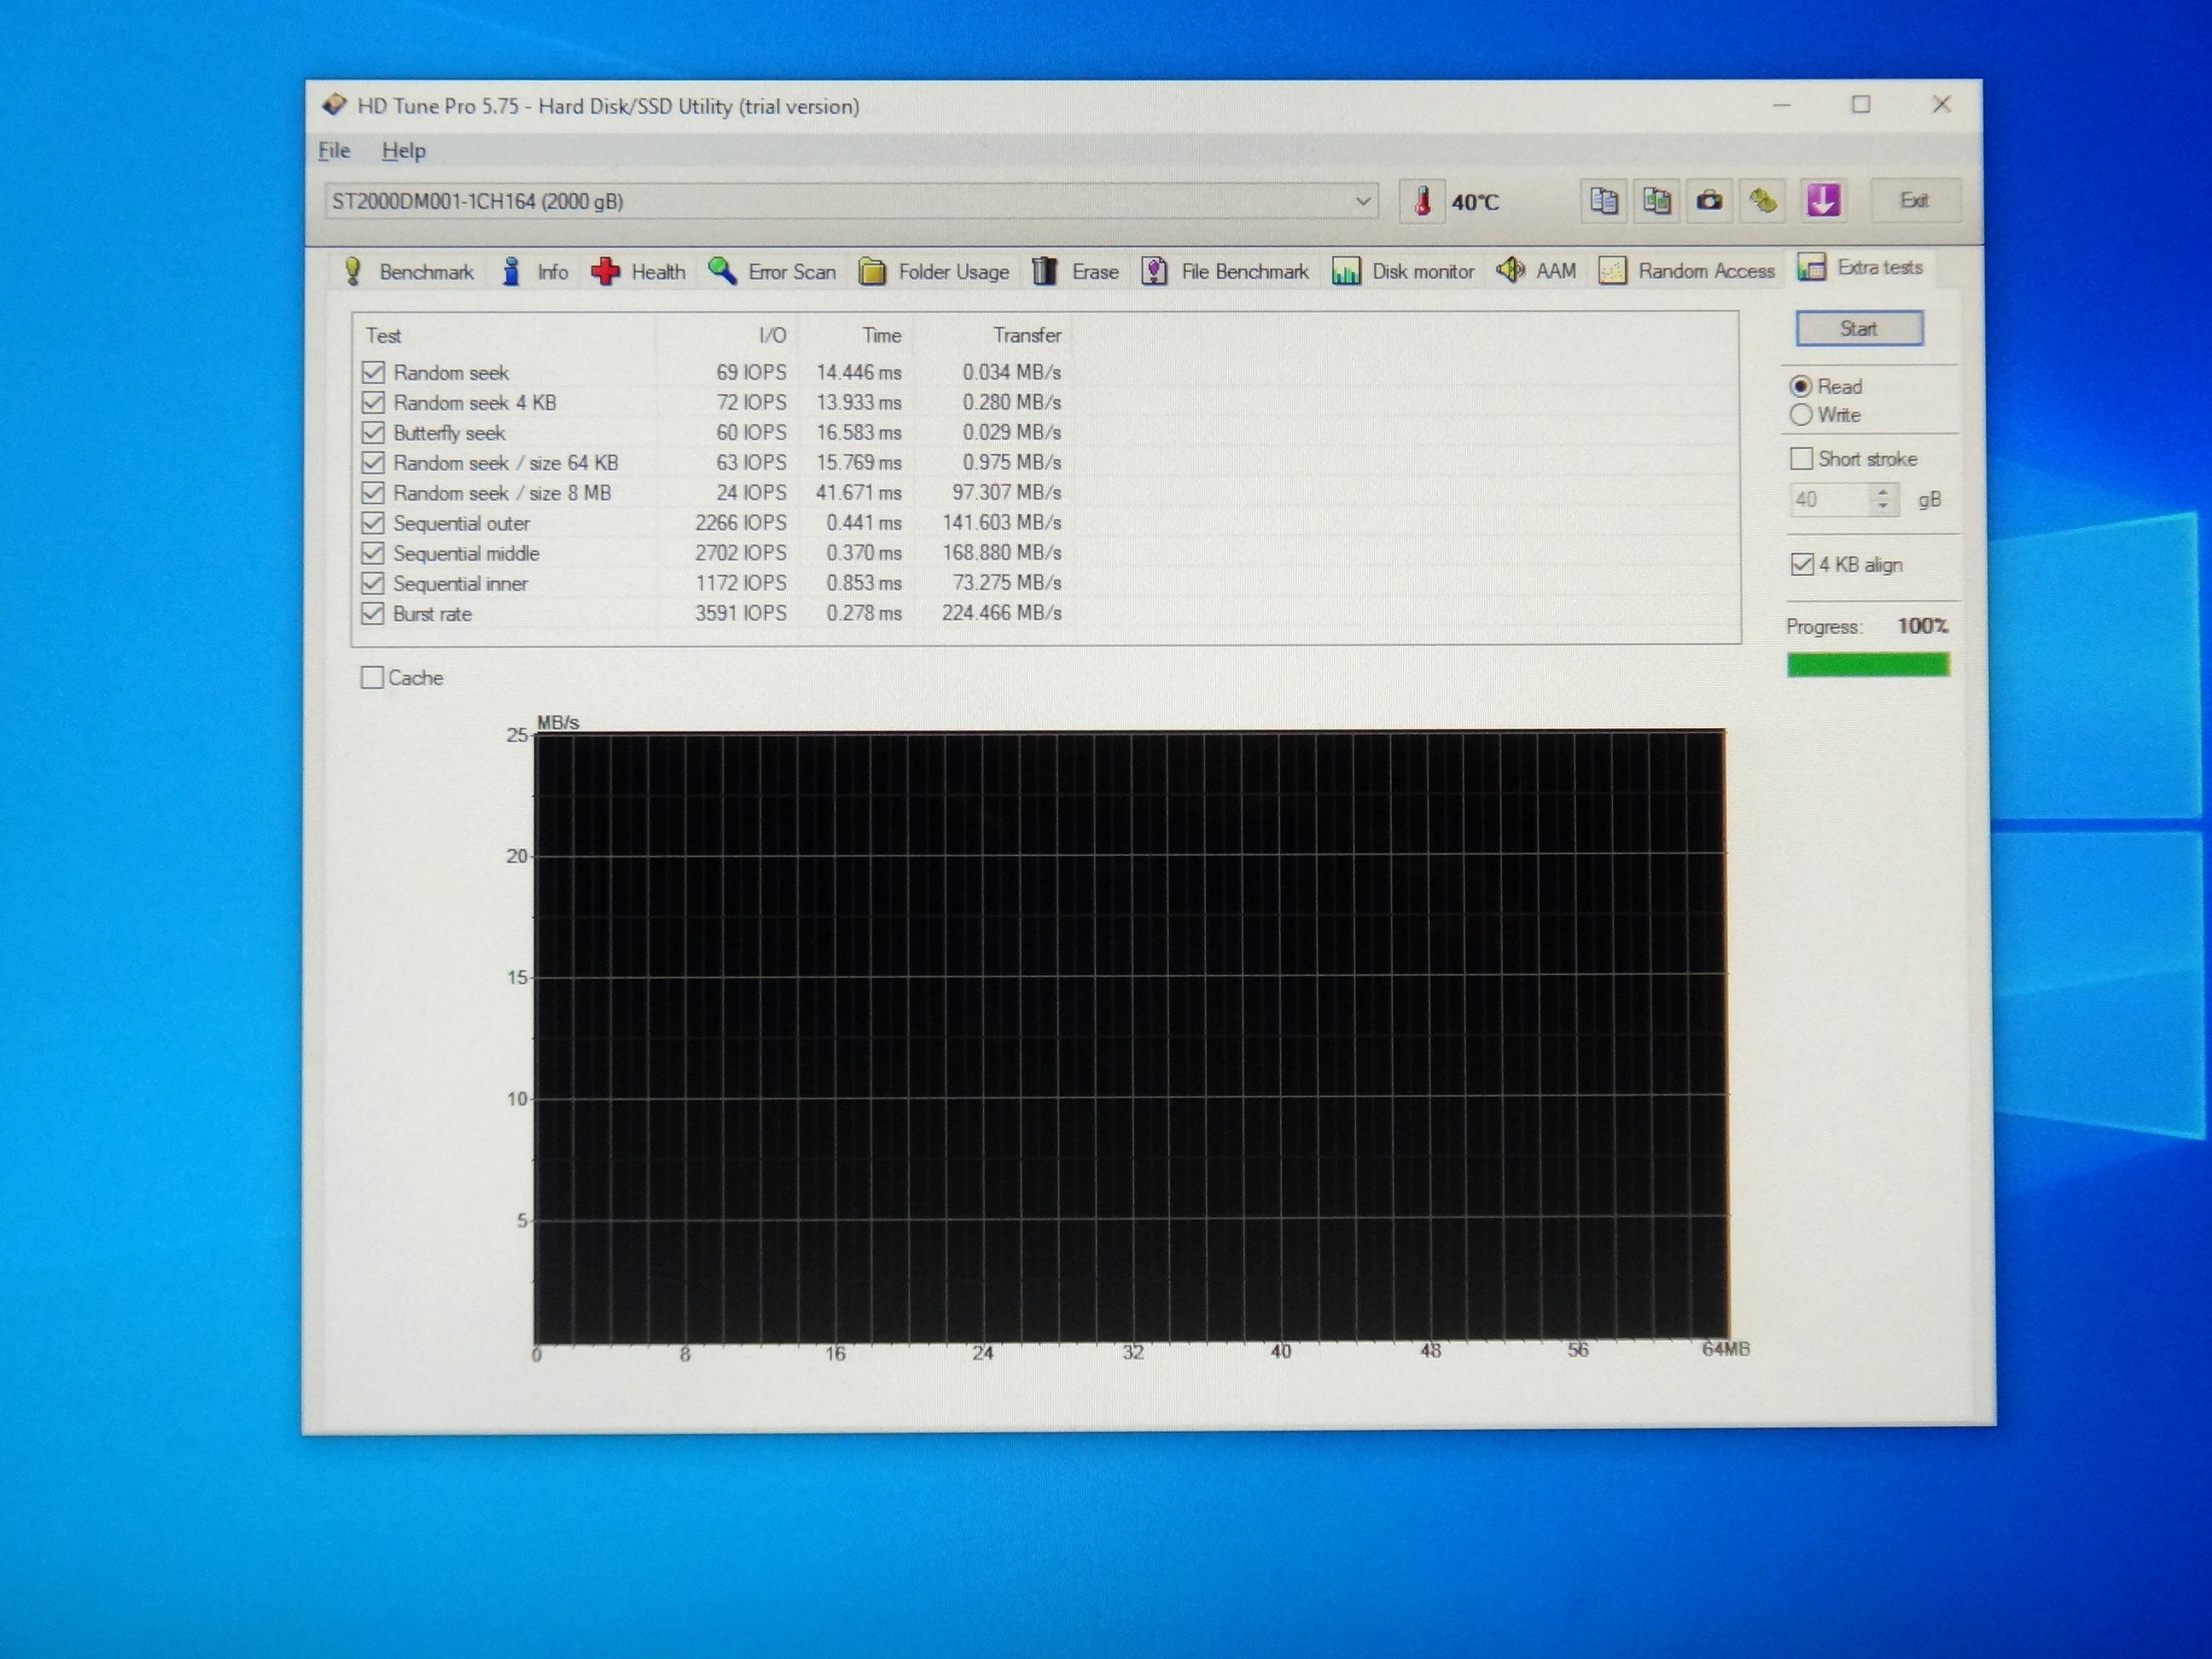Click the short stroke size field showing 40
The height and width of the screenshot is (1659, 2212).
click(x=1829, y=499)
